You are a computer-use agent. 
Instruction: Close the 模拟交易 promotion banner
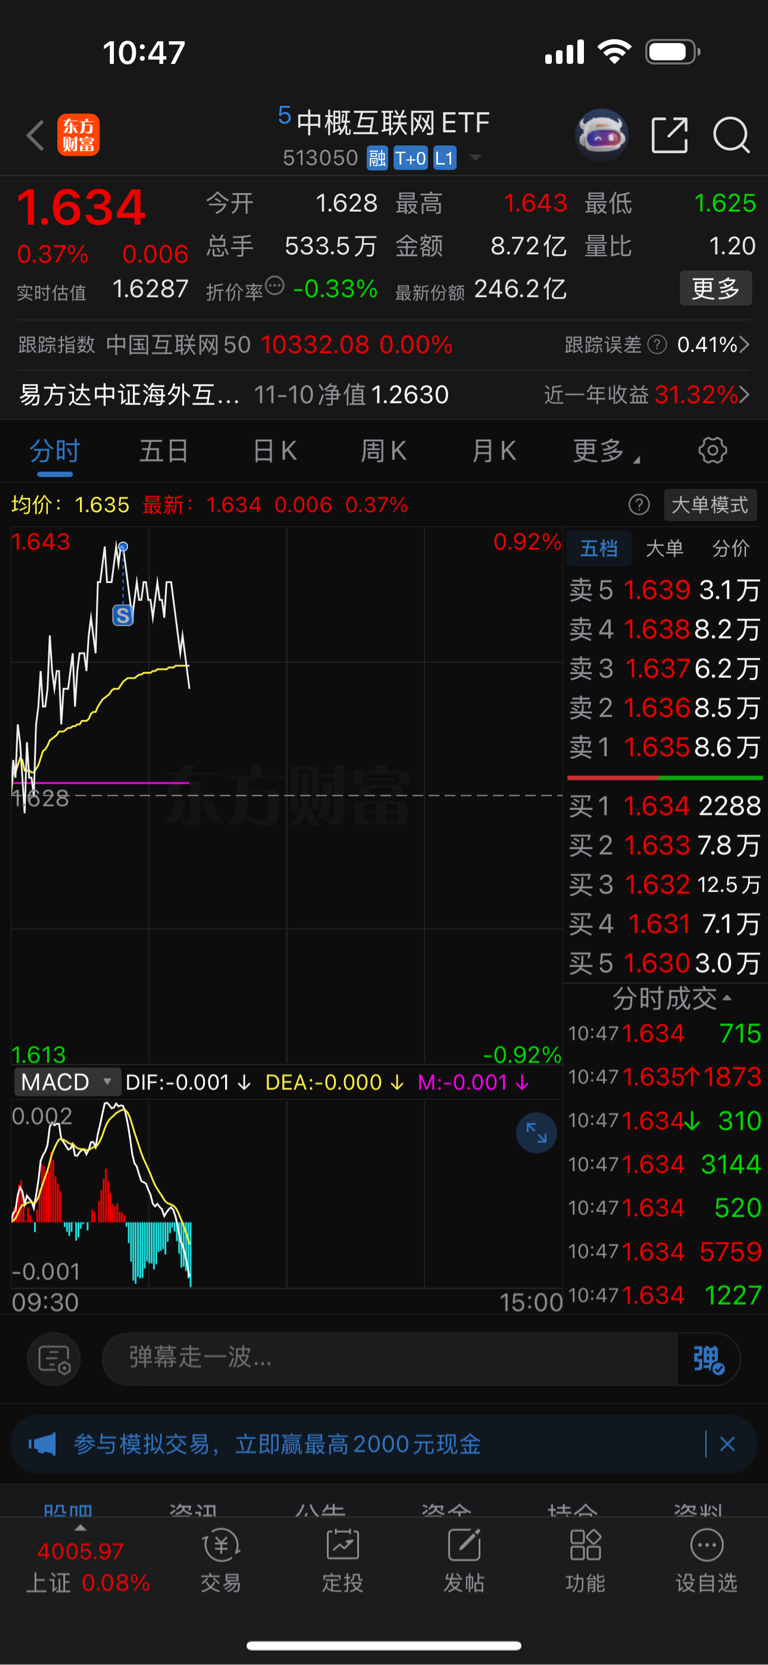tap(727, 1444)
